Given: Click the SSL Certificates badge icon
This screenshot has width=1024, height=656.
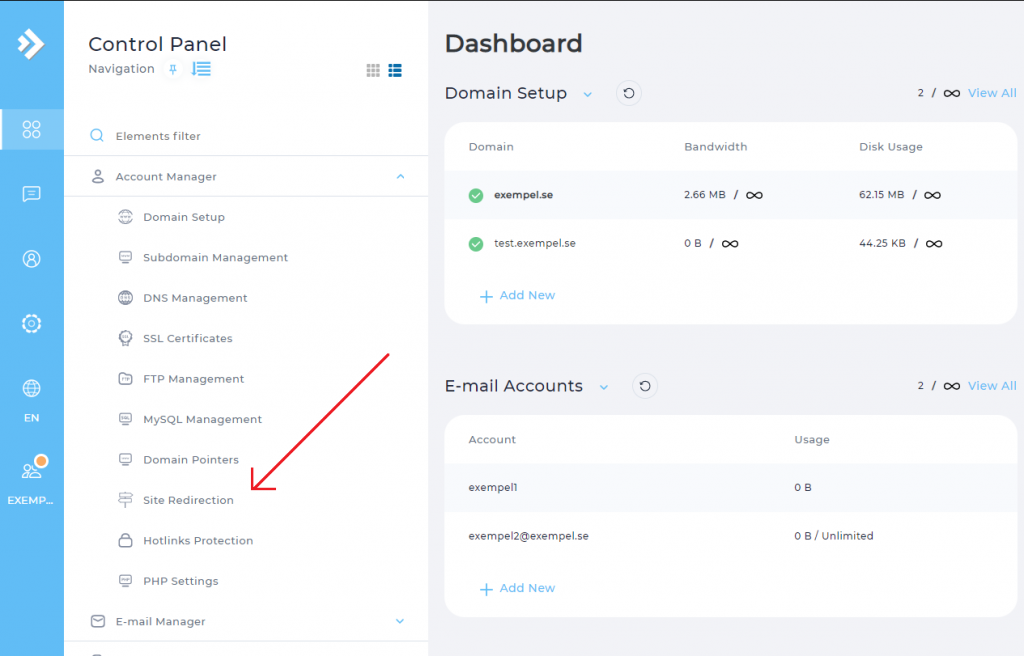Looking at the screenshot, I should (125, 338).
